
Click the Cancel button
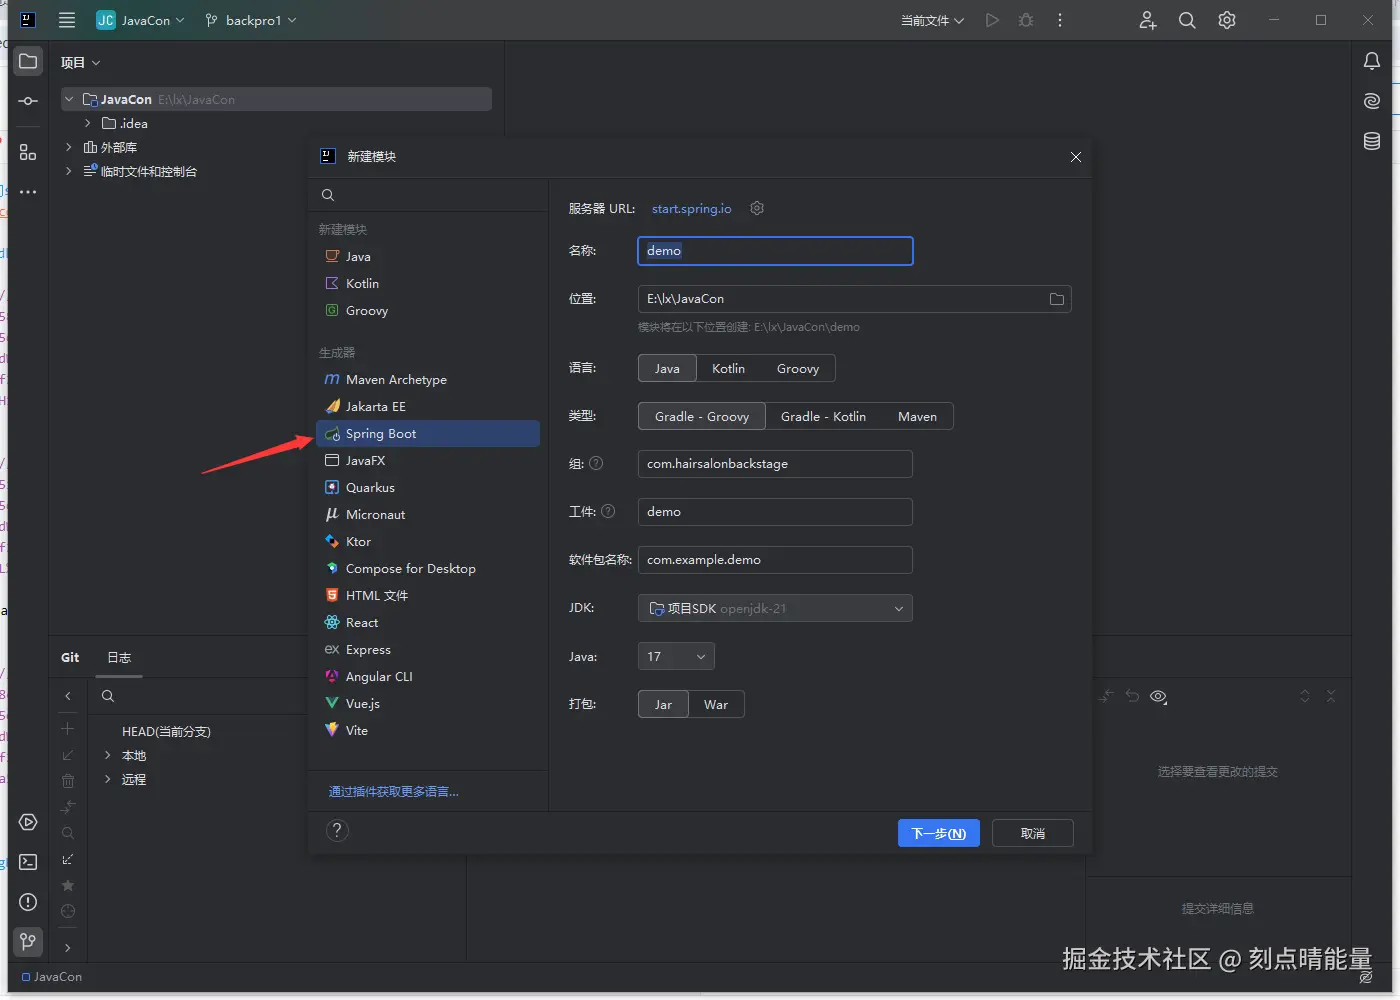coord(1033,833)
